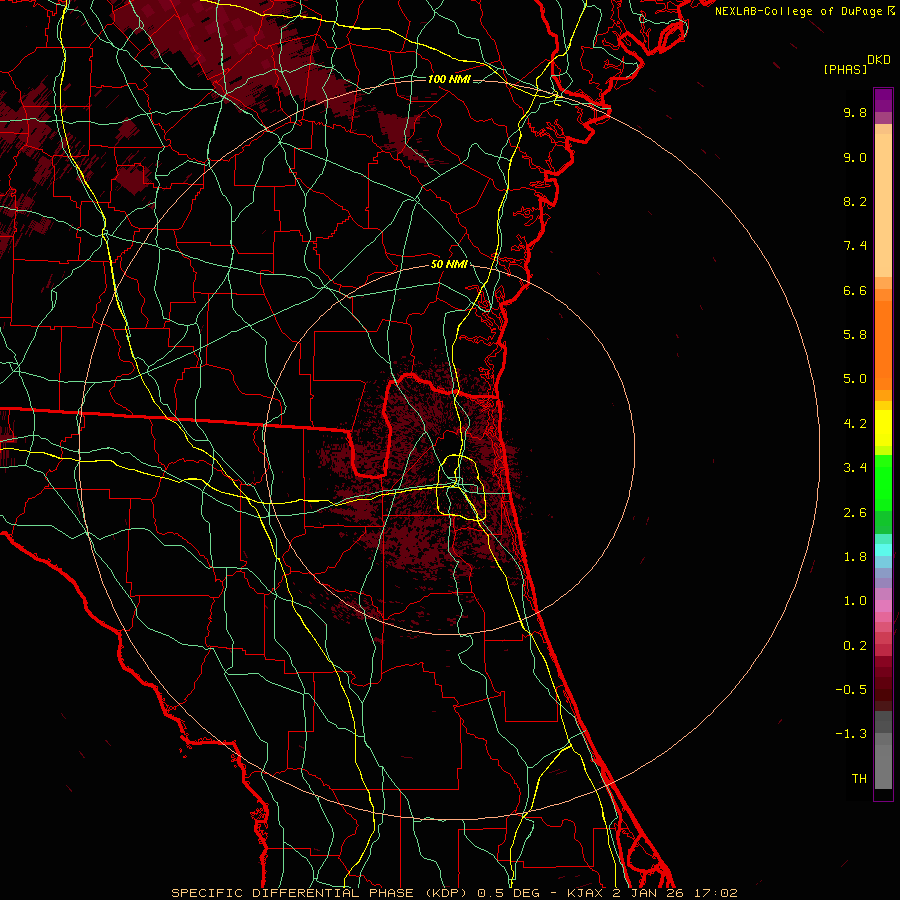The height and width of the screenshot is (900, 900).
Task: Click the [PHAS] units label
Action: (845, 69)
